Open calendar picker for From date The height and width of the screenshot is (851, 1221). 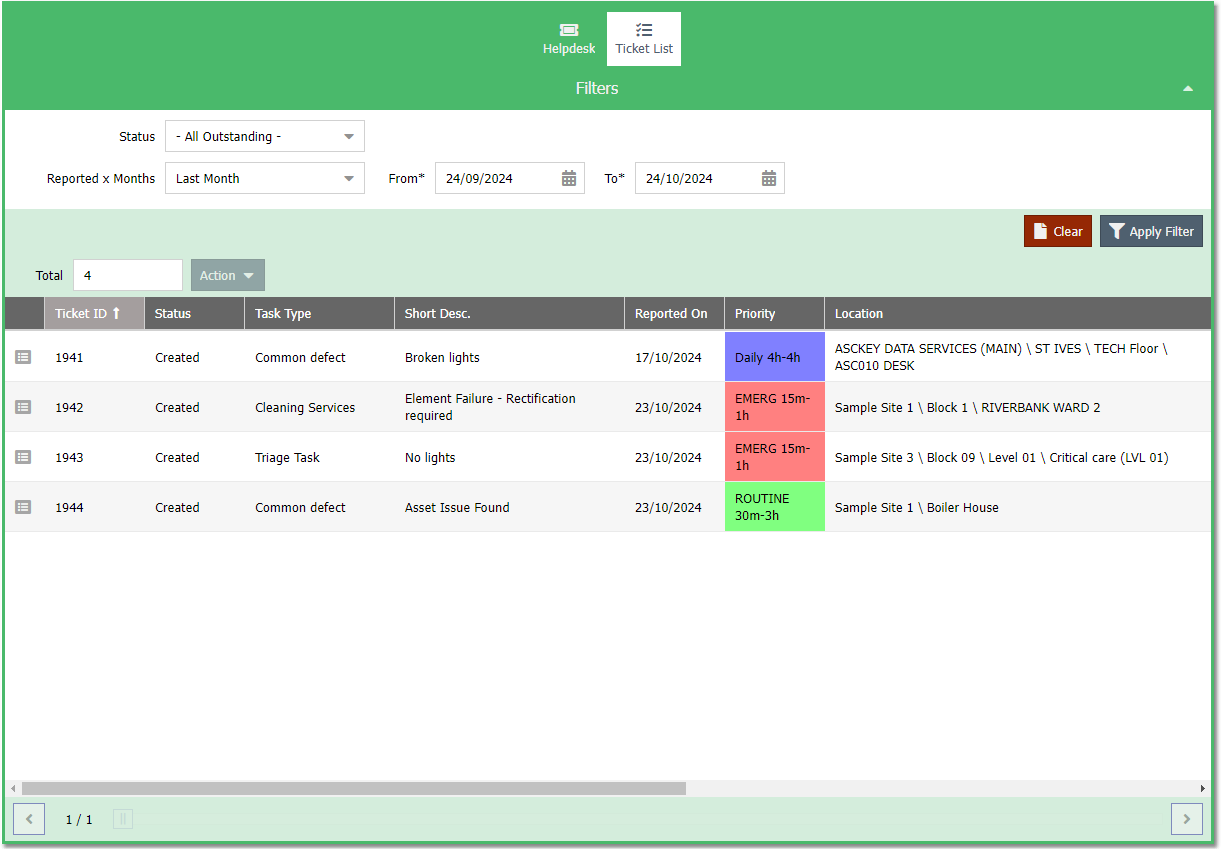(x=569, y=179)
